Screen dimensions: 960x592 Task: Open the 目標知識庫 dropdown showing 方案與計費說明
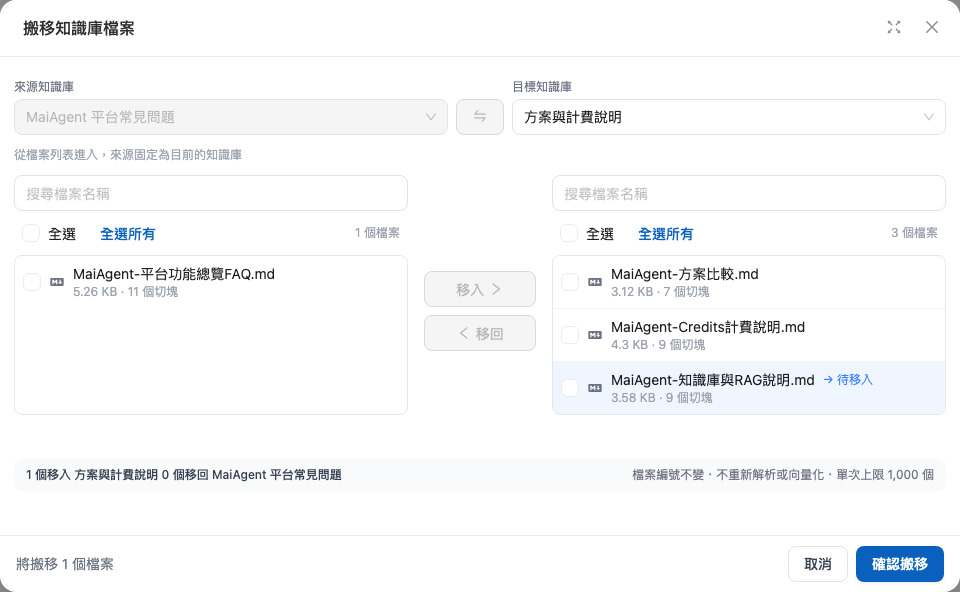pos(729,117)
